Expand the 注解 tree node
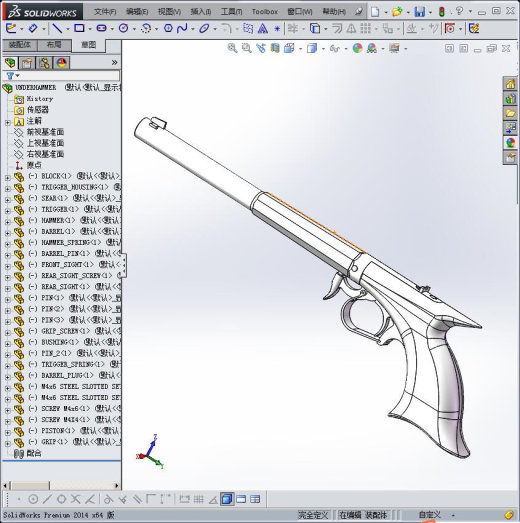Screen dimensions: 520x523 coord(8,122)
